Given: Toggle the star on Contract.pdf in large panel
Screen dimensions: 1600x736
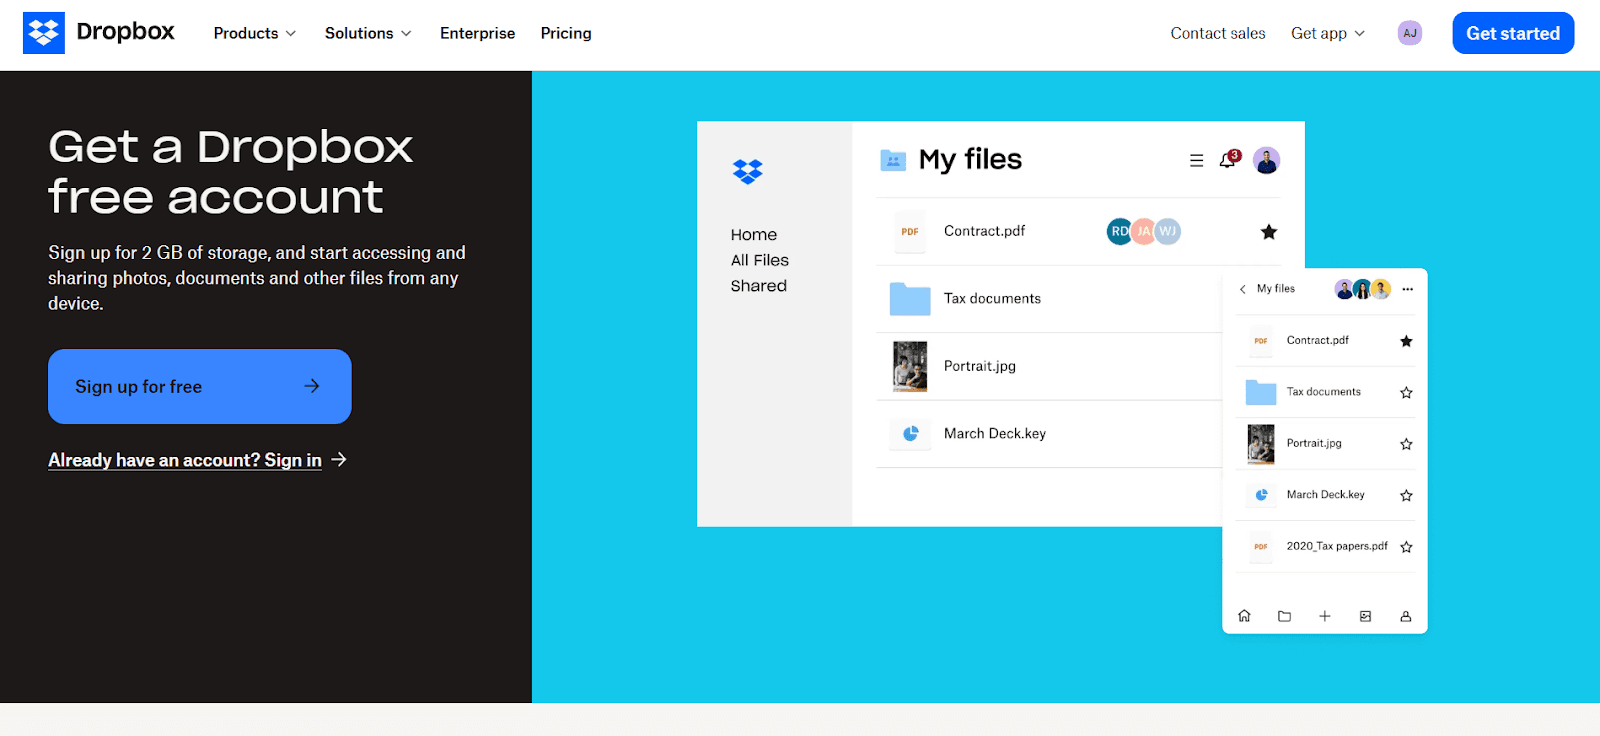Looking at the screenshot, I should 1269,232.
